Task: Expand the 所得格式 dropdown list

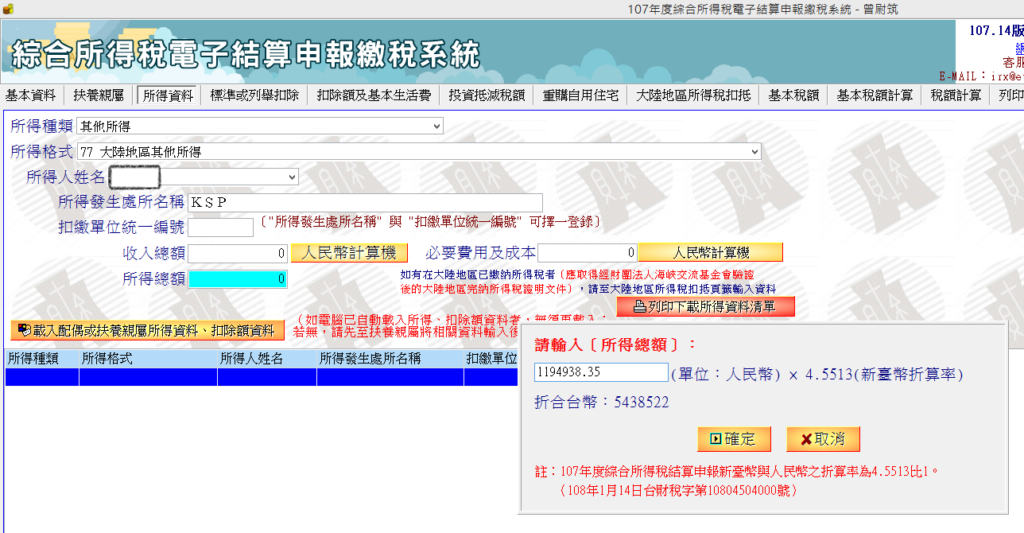Action: coord(755,152)
